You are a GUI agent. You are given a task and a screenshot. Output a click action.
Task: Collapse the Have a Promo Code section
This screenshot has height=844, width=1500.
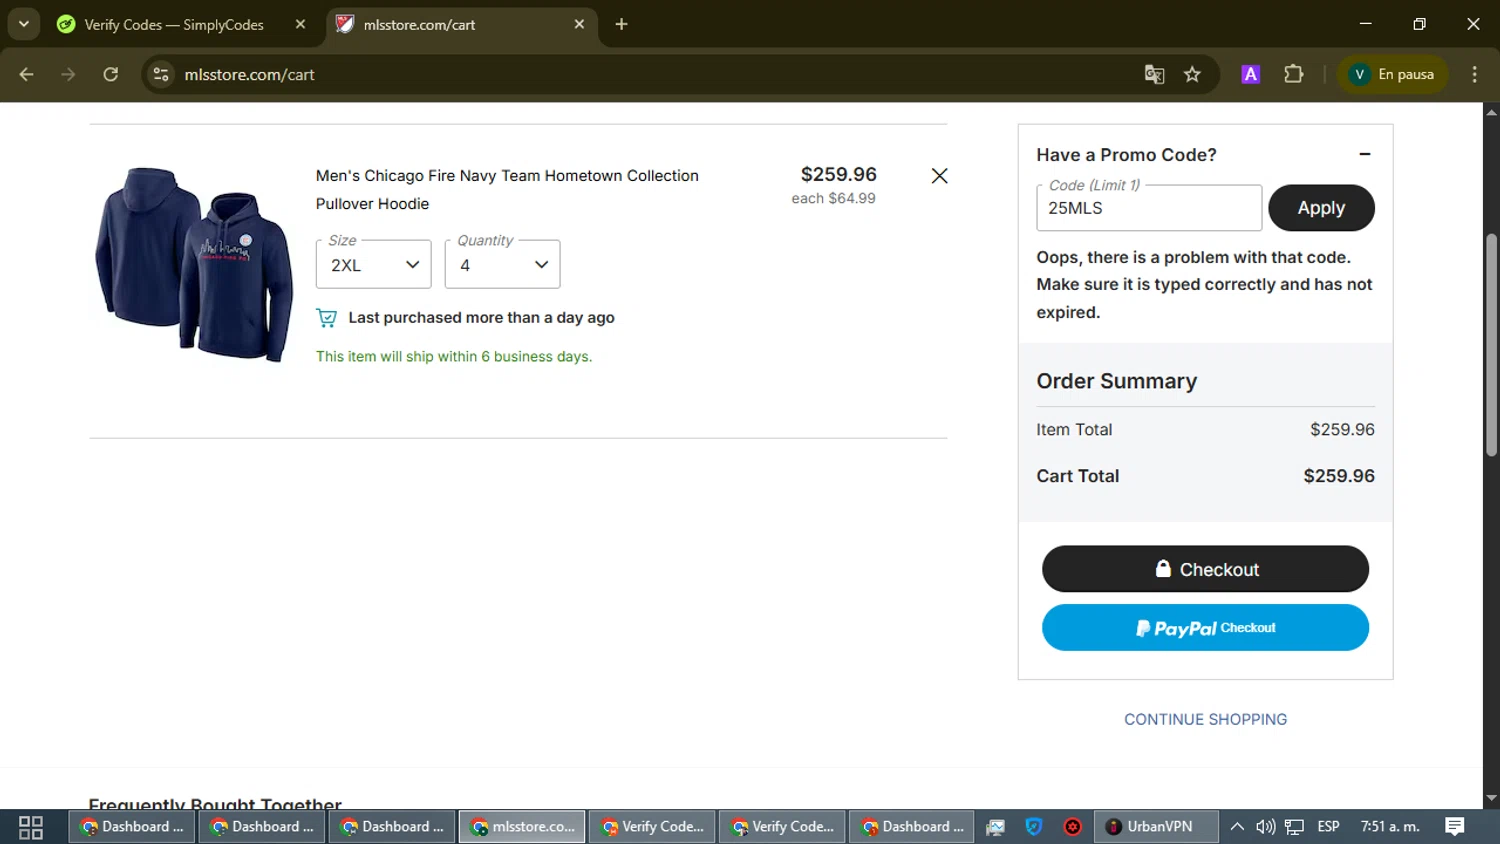1365,154
